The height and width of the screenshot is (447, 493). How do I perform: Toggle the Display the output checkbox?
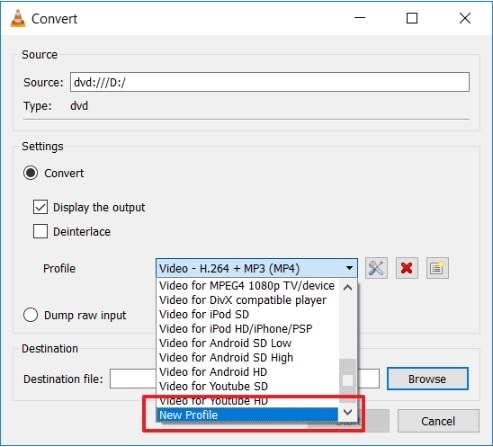tap(40, 207)
